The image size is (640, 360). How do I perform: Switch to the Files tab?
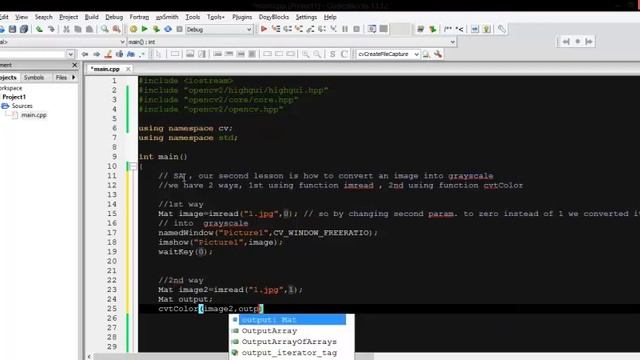pyautogui.click(x=61, y=77)
